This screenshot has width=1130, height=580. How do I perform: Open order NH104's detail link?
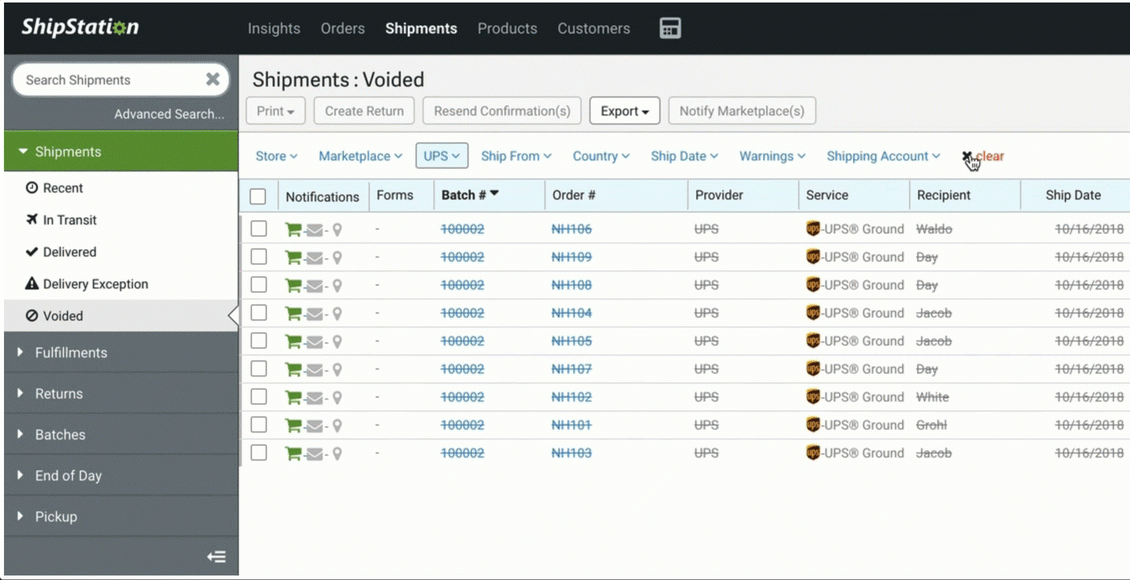point(570,312)
